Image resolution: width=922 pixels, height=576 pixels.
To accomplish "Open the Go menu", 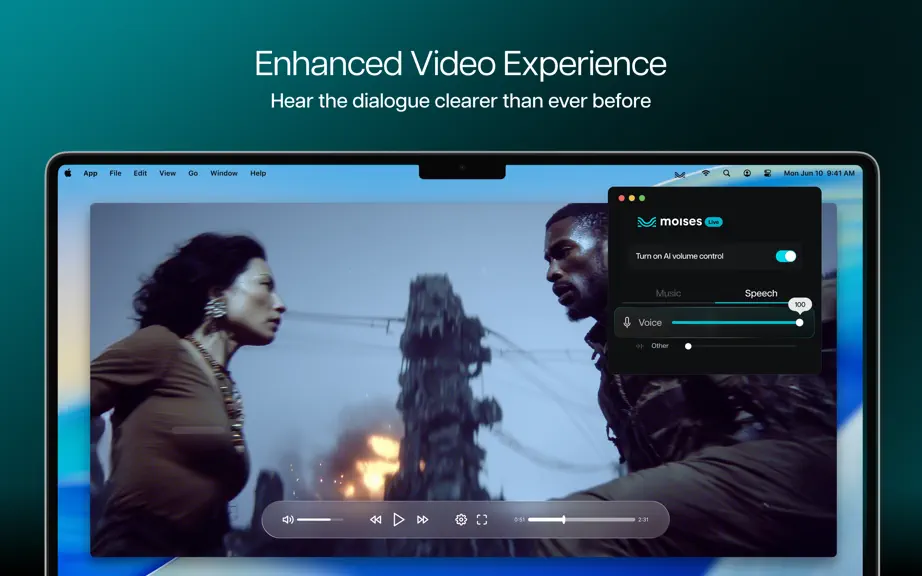I will point(193,173).
